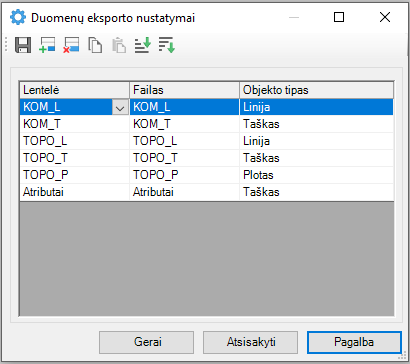The height and width of the screenshot is (364, 410).
Task: Select TOPO_P cell in Failas column
Action: pyautogui.click(x=184, y=175)
